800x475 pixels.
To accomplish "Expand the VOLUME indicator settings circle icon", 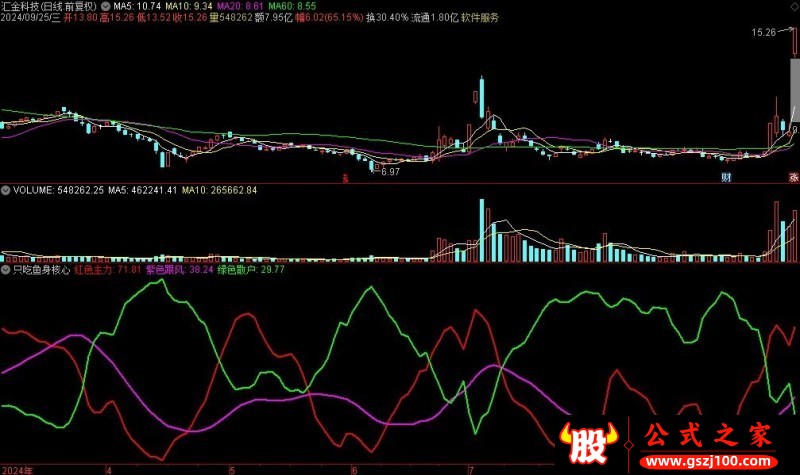I will [x=6, y=190].
